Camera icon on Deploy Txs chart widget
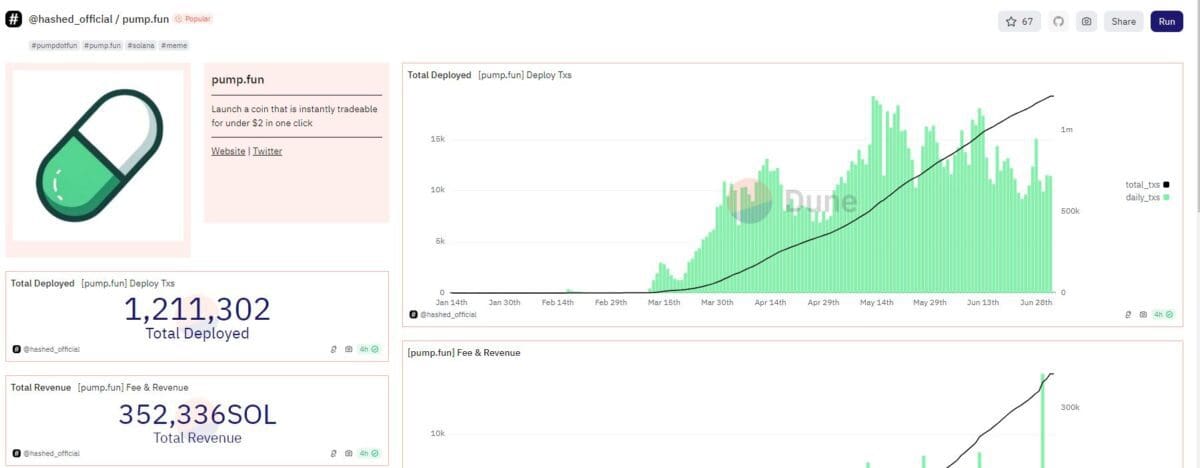Image resolution: width=1200 pixels, height=468 pixels. tap(1143, 314)
